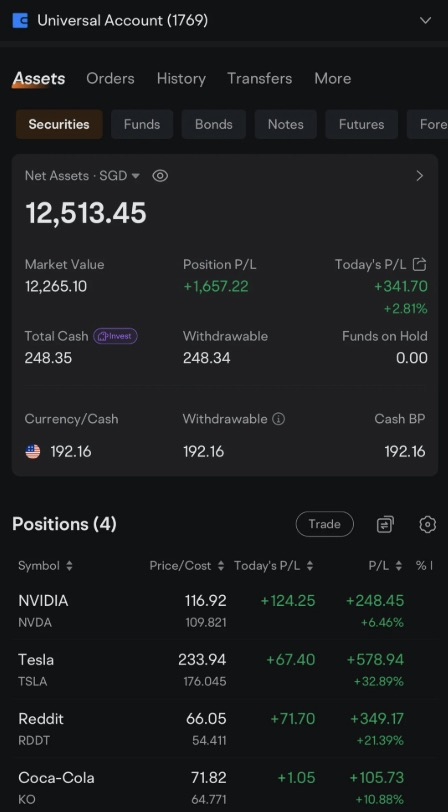This screenshot has height=812, width=448.
Task: Select the Funds category tab
Action: tap(142, 124)
